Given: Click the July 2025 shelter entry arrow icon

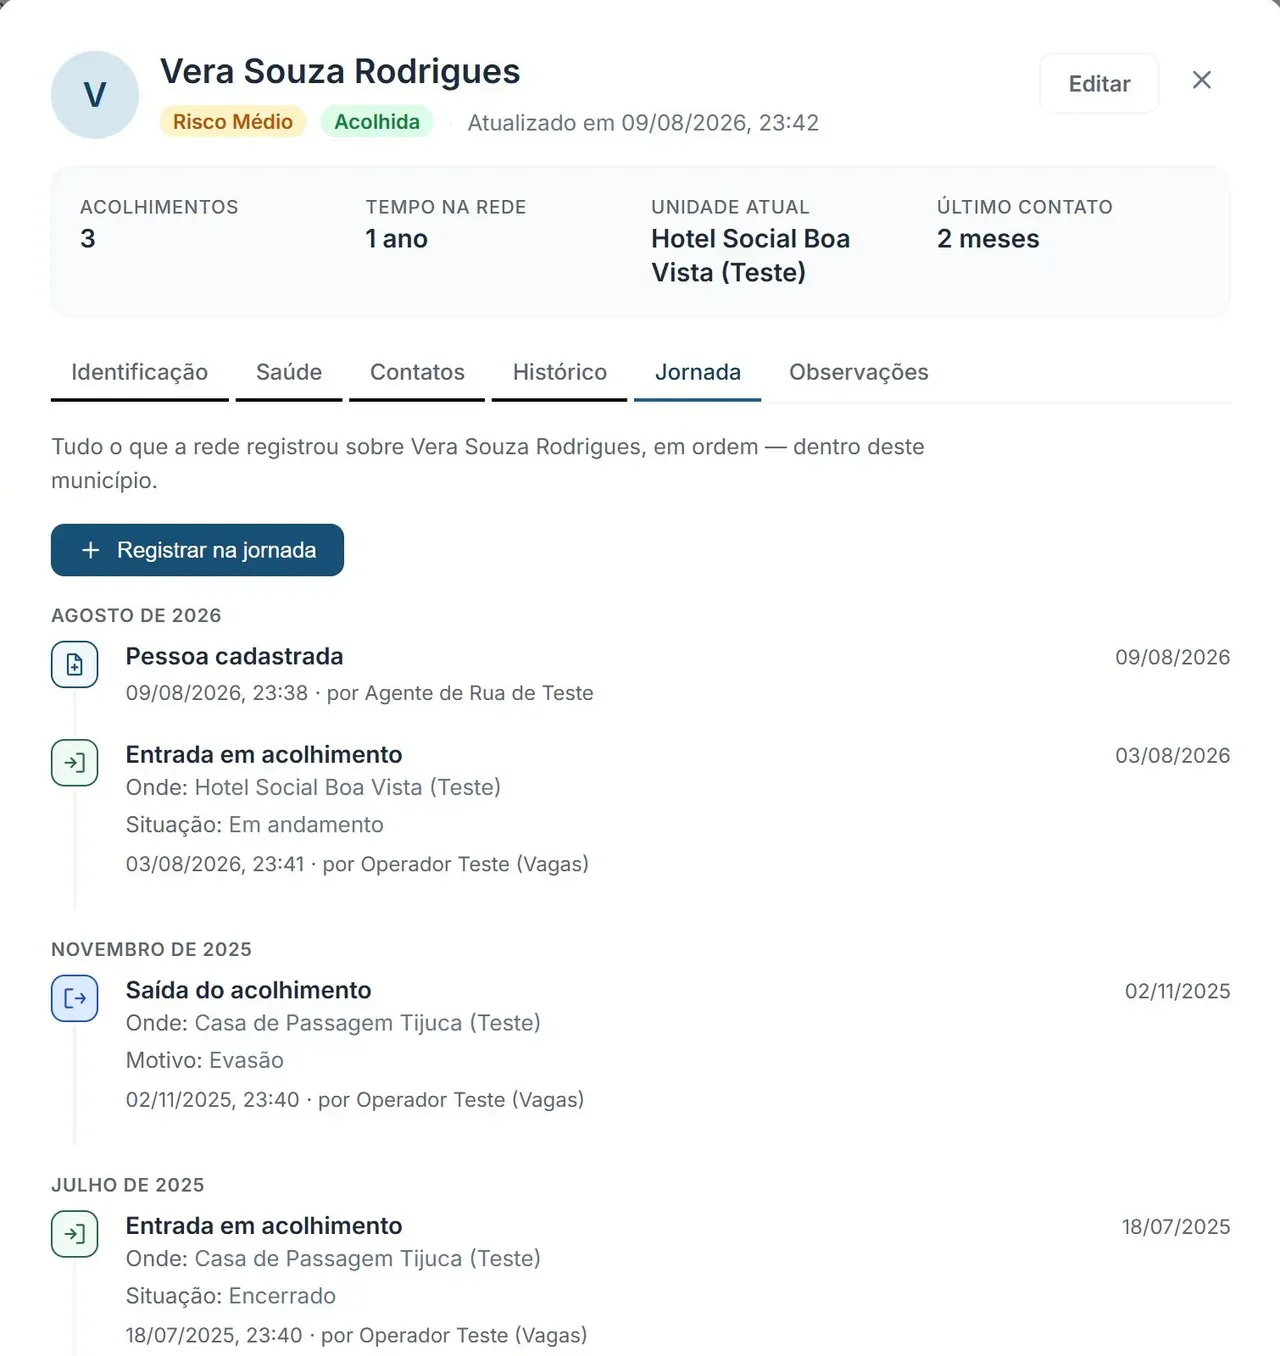Looking at the screenshot, I should [x=75, y=1234].
